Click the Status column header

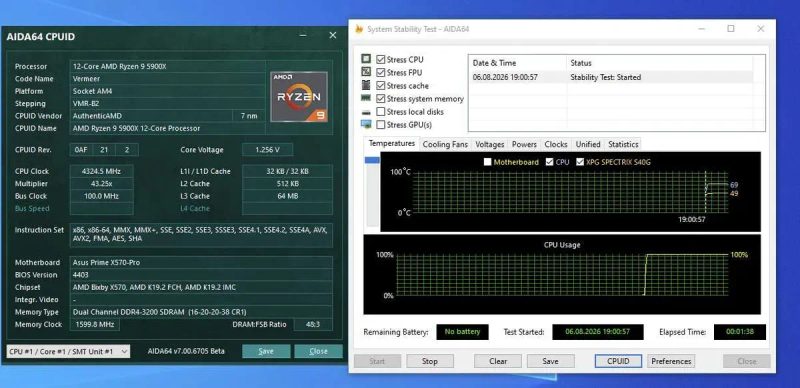coord(660,63)
